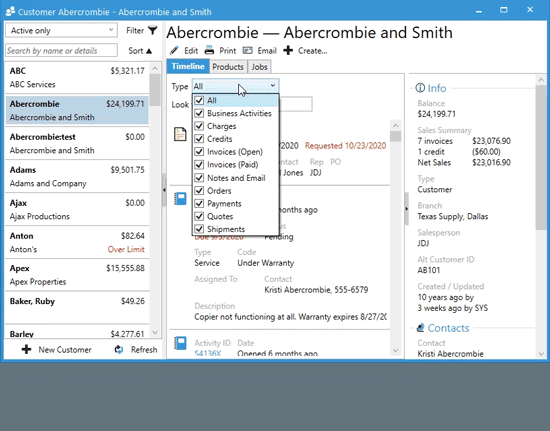Select the Anton's customer row
This screenshot has width=550, height=431.
click(77, 242)
